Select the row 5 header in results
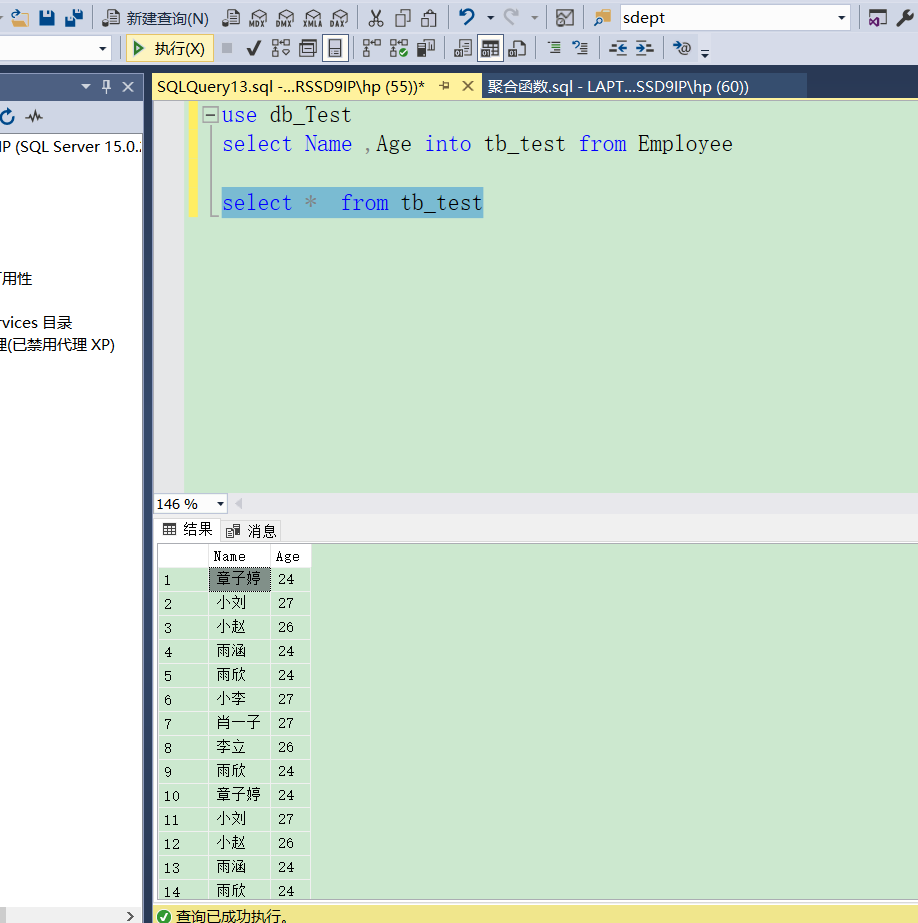The width and height of the screenshot is (918, 923). click(183, 675)
